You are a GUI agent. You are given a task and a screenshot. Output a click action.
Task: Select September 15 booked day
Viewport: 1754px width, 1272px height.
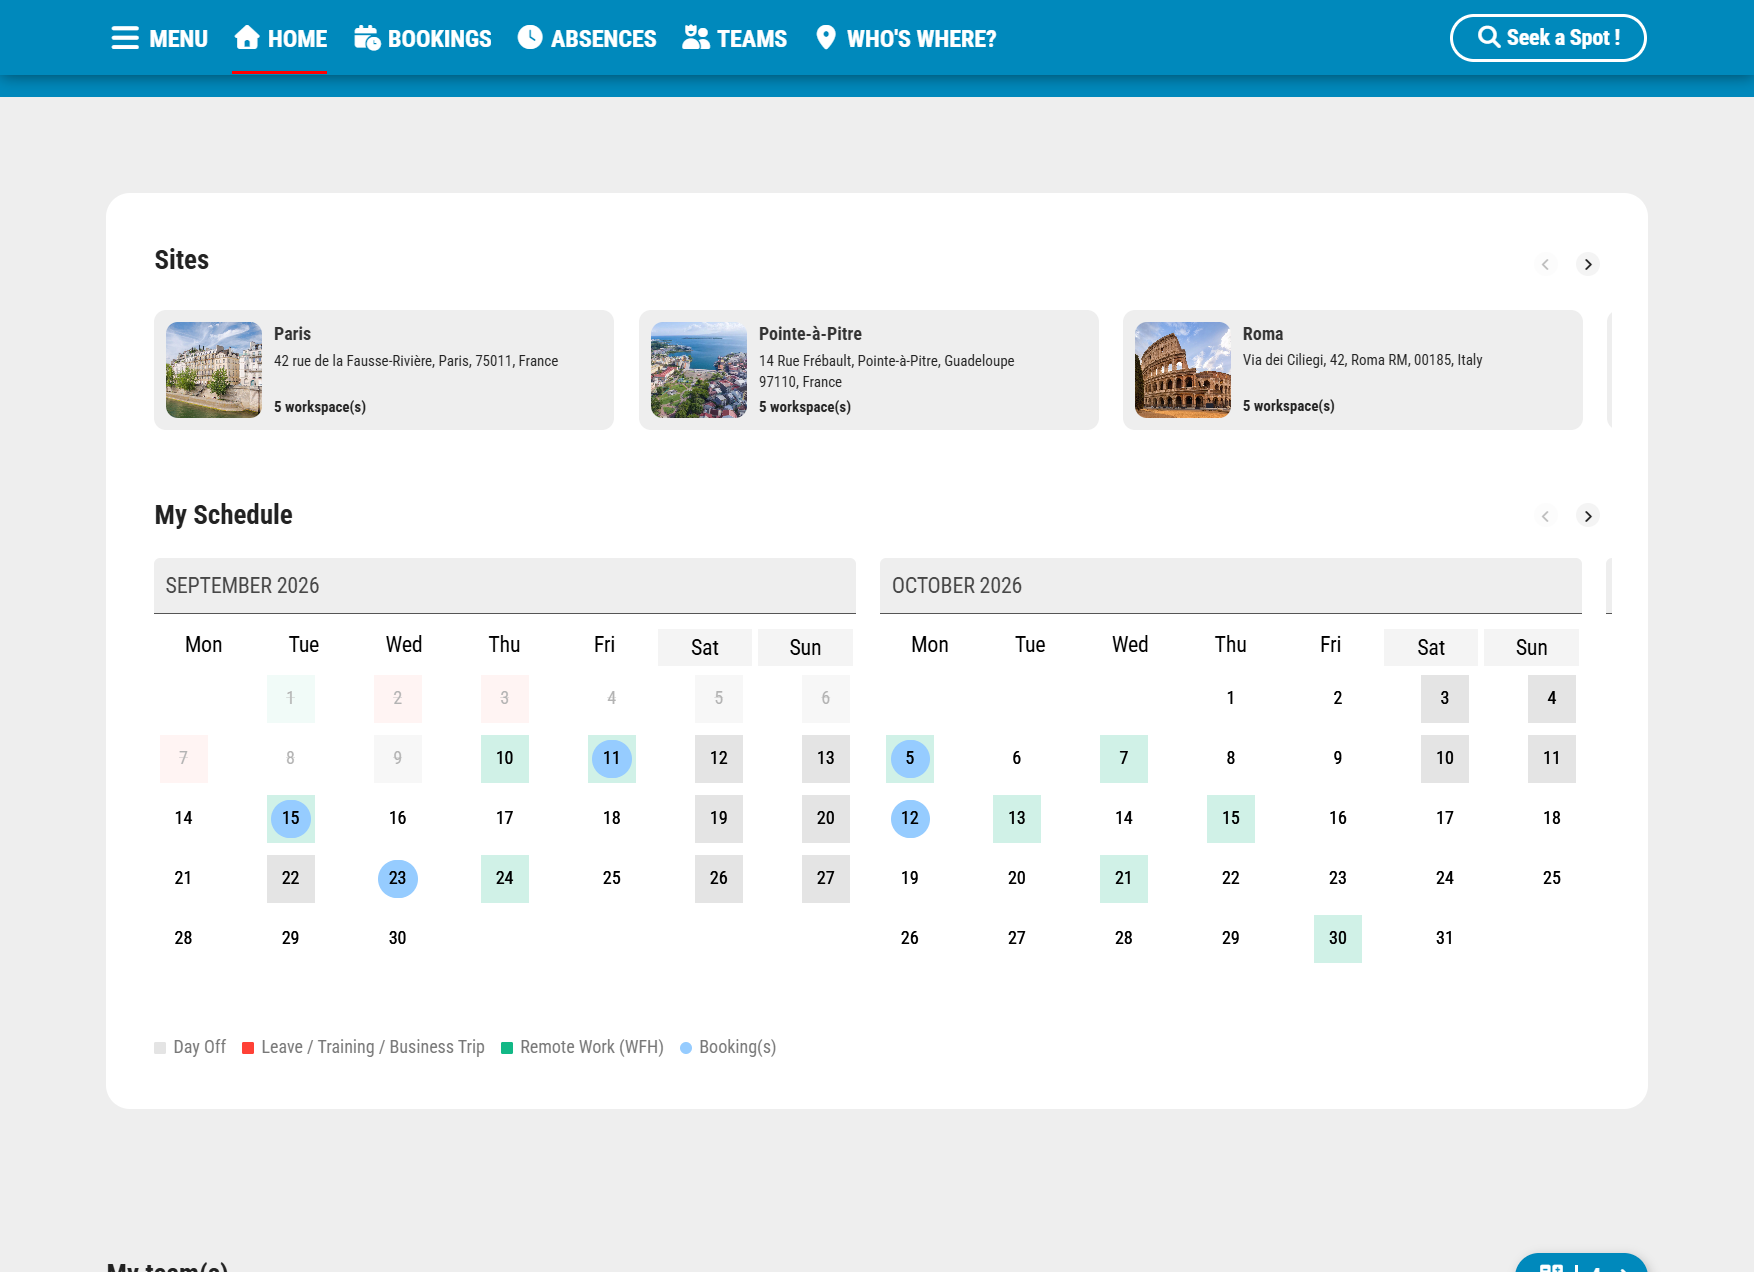tap(291, 819)
